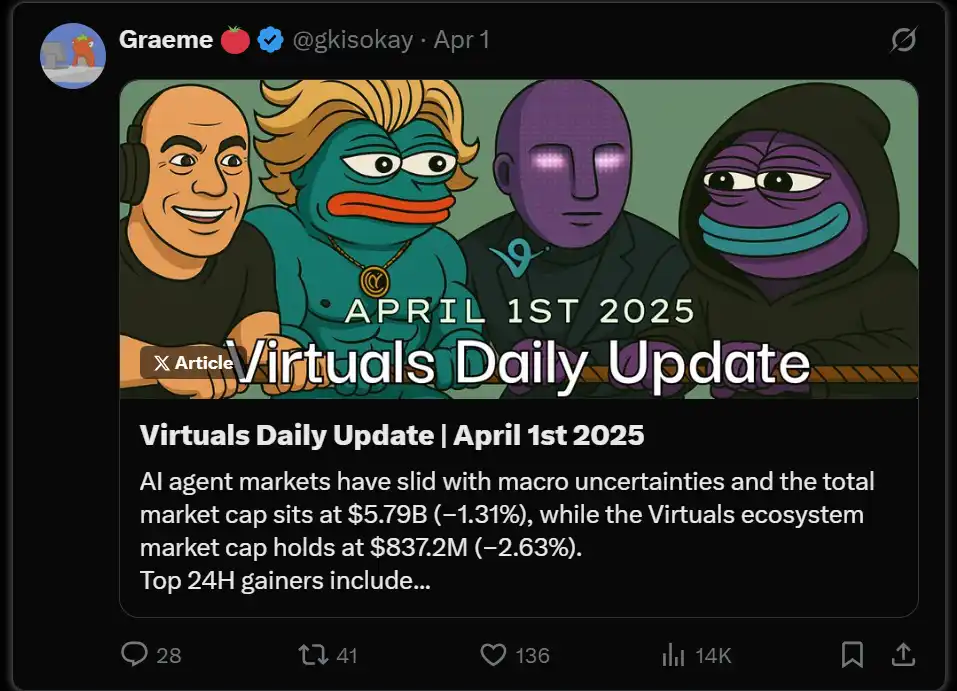Click the 14K views count
The width and height of the screenshot is (957, 691).
click(713, 656)
